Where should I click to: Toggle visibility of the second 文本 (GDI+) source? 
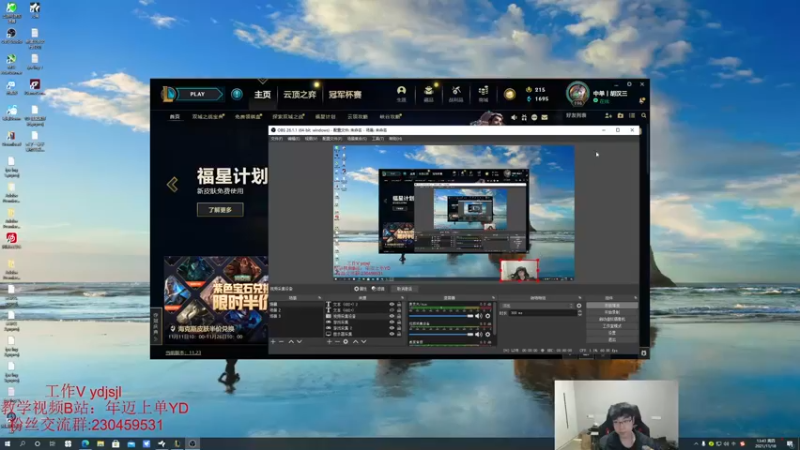point(392,310)
